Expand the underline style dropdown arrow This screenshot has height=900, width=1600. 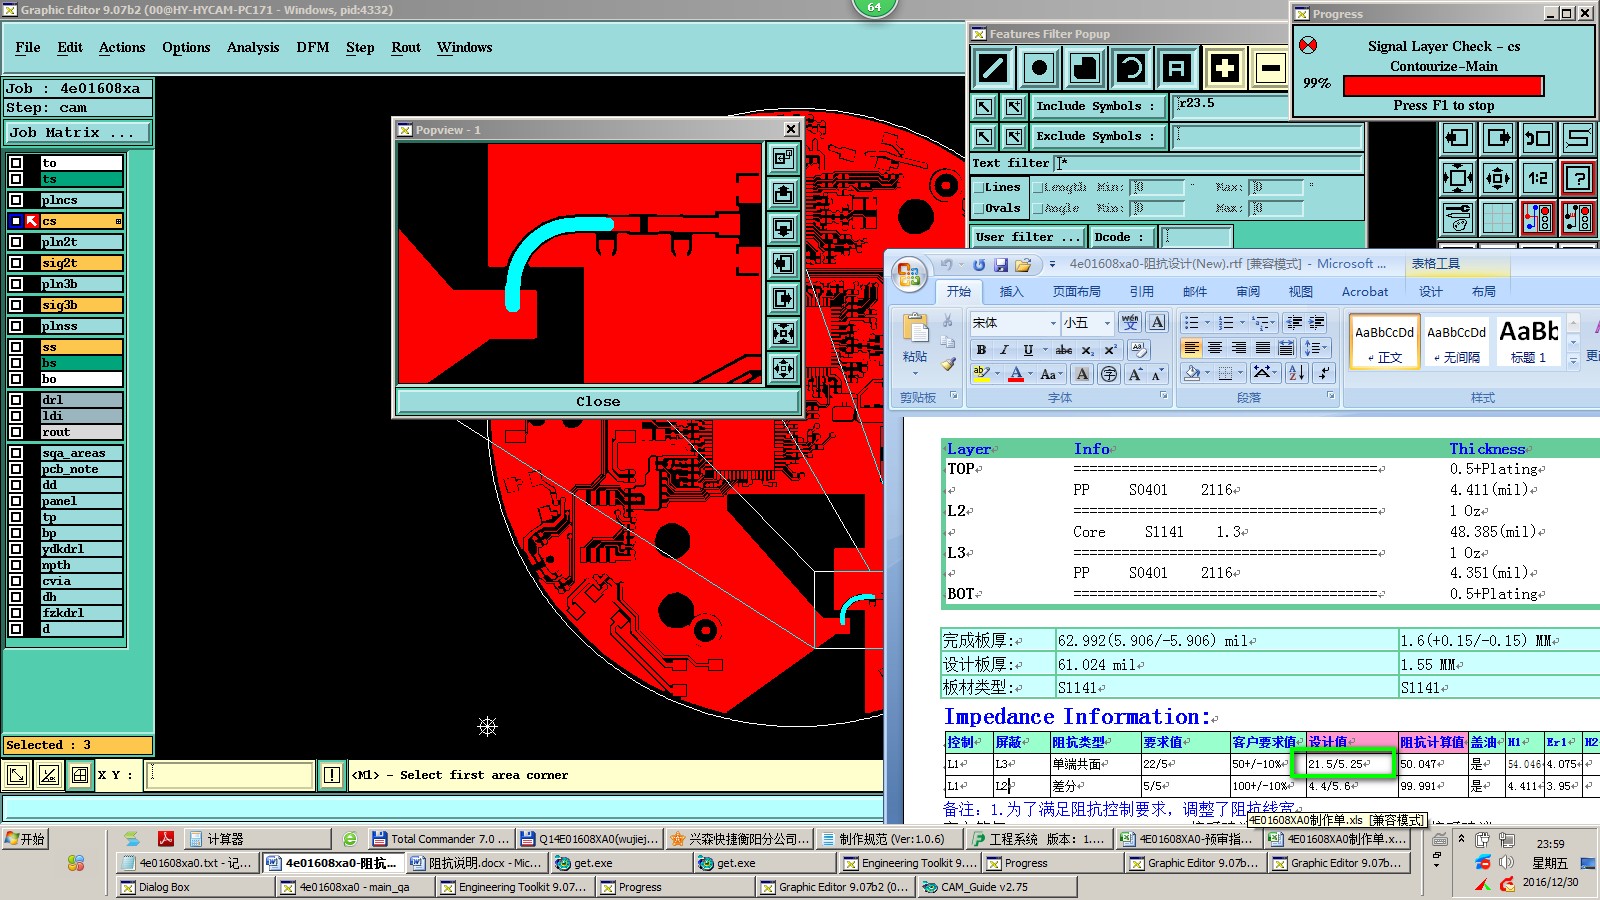(x=1045, y=350)
